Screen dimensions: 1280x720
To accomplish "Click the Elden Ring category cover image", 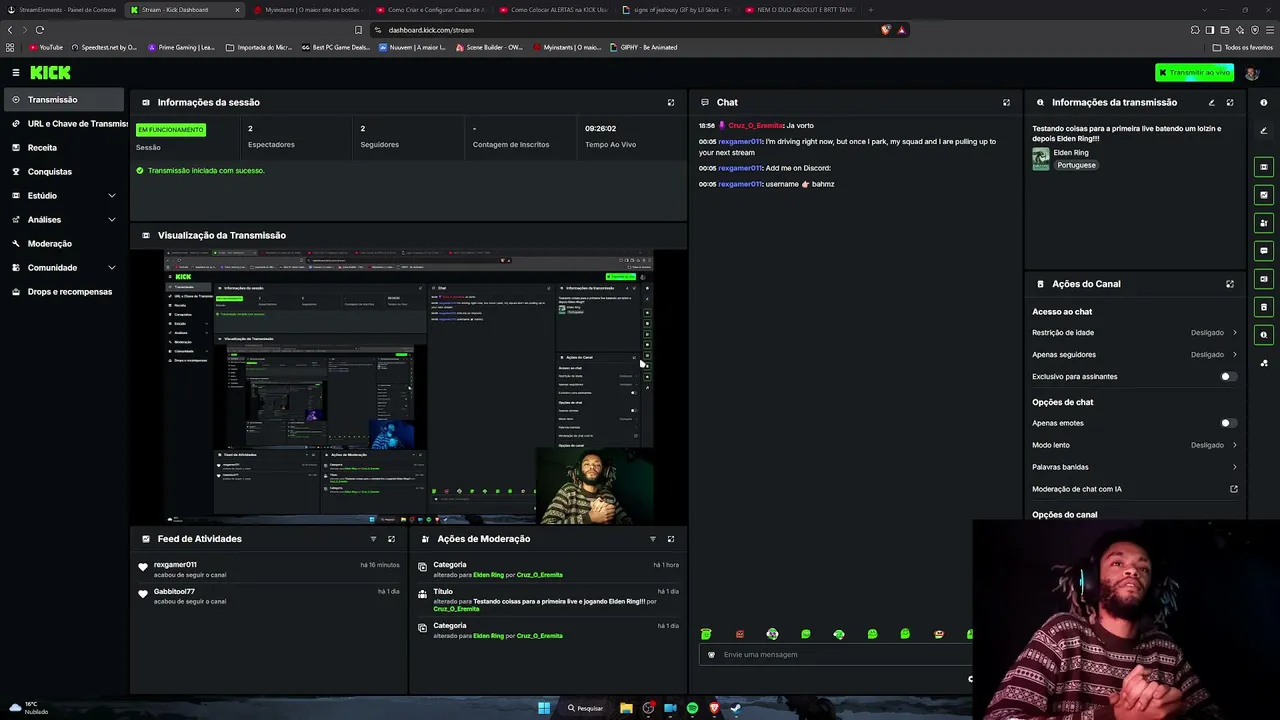I will (1041, 159).
